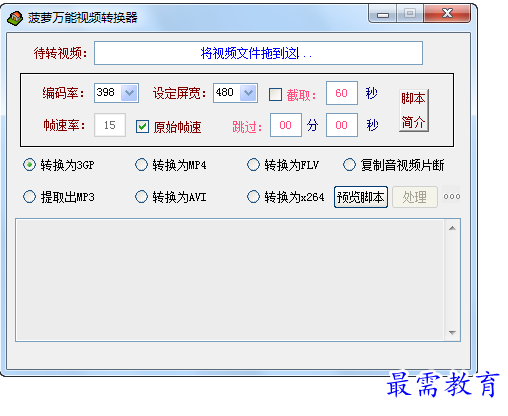Click the 截取 seconds field showing 60

[x=342, y=93]
